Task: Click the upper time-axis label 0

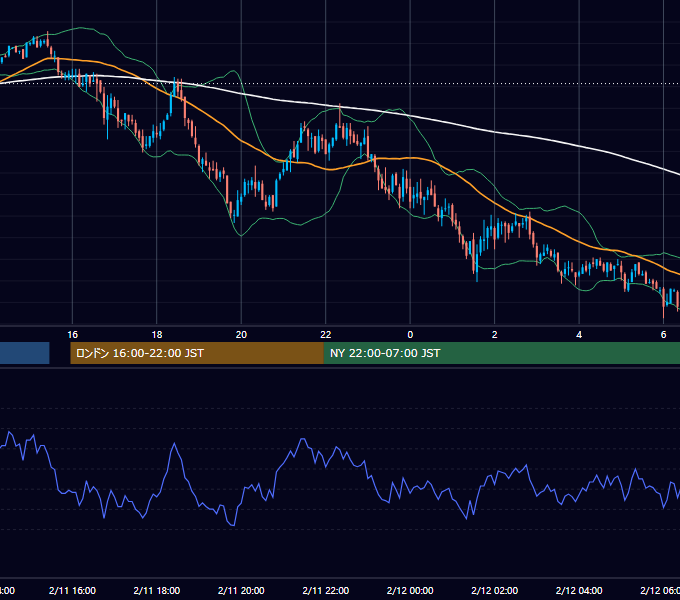Action: [410, 335]
